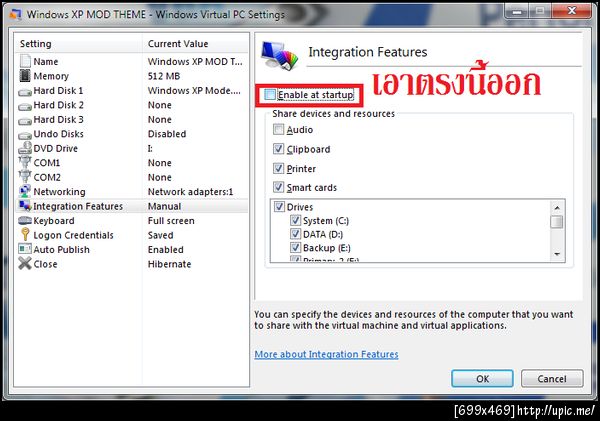Click the Undo Disks icon

[x=25, y=135]
